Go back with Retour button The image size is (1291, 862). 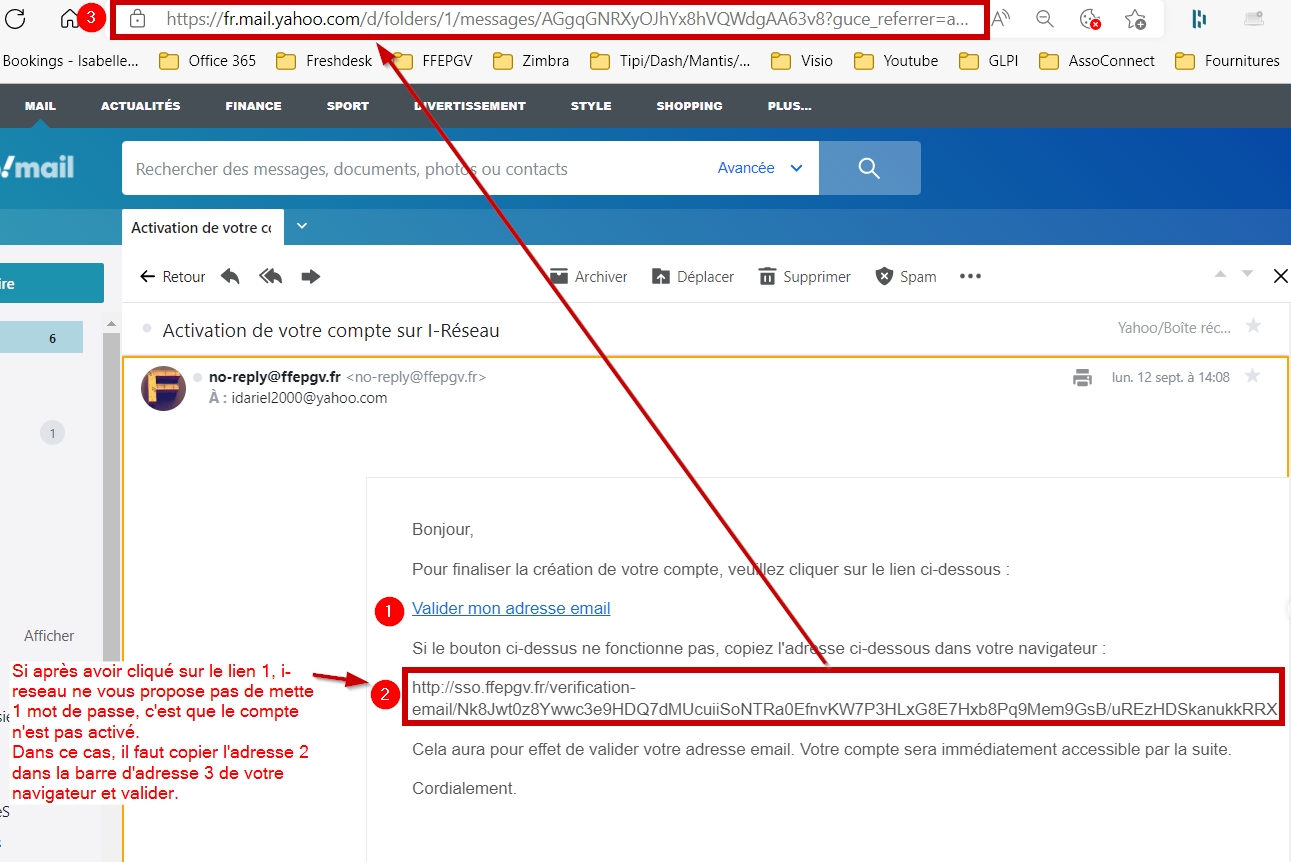click(x=173, y=277)
